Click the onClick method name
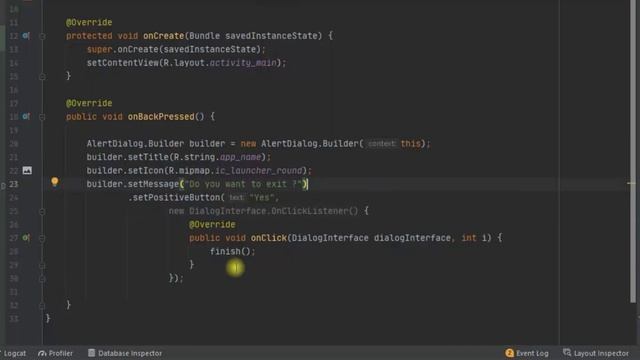The image size is (640, 360). click(269, 238)
